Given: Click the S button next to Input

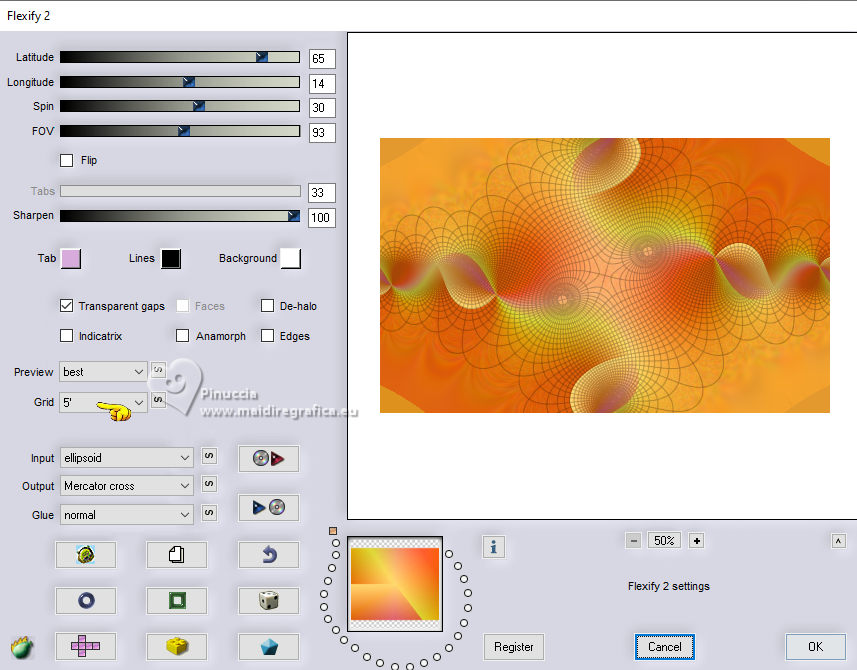Looking at the screenshot, I should (209, 456).
